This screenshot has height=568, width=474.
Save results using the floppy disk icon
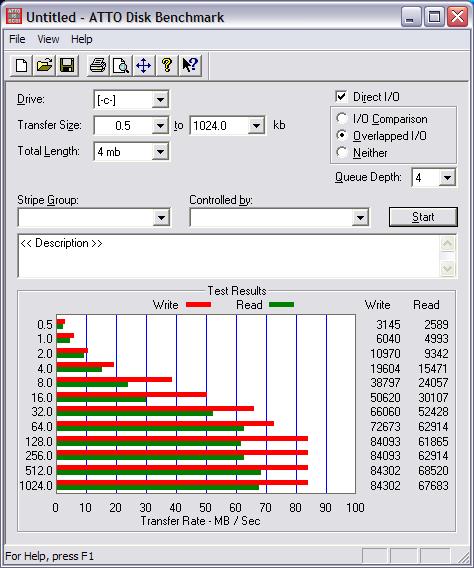click(x=67, y=66)
